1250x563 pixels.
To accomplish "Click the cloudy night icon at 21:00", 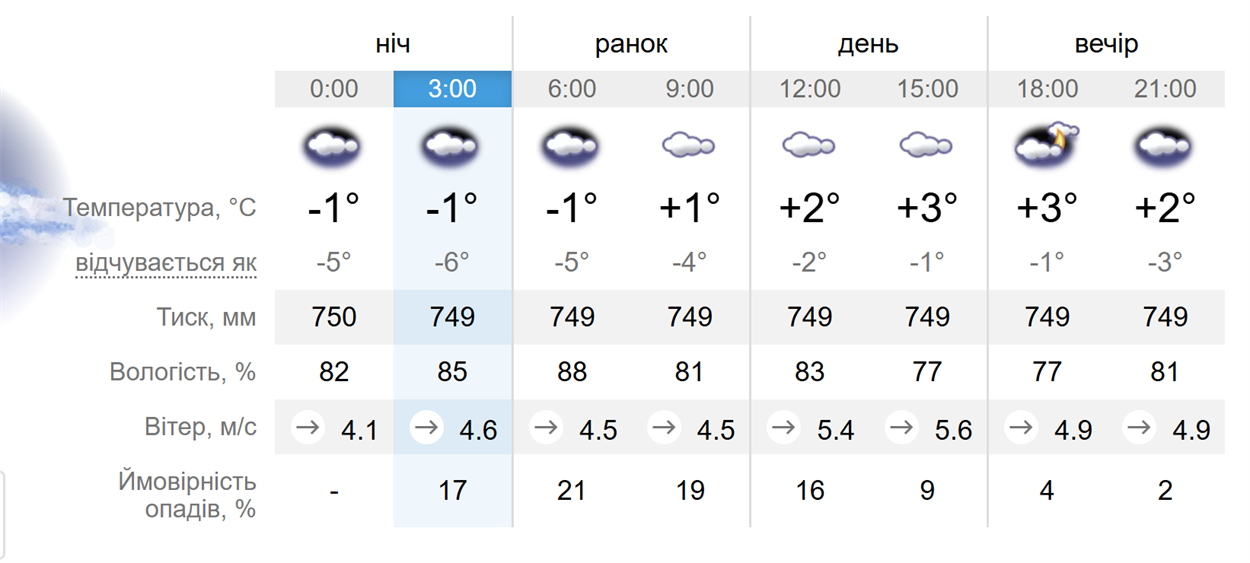I will 1165,147.
